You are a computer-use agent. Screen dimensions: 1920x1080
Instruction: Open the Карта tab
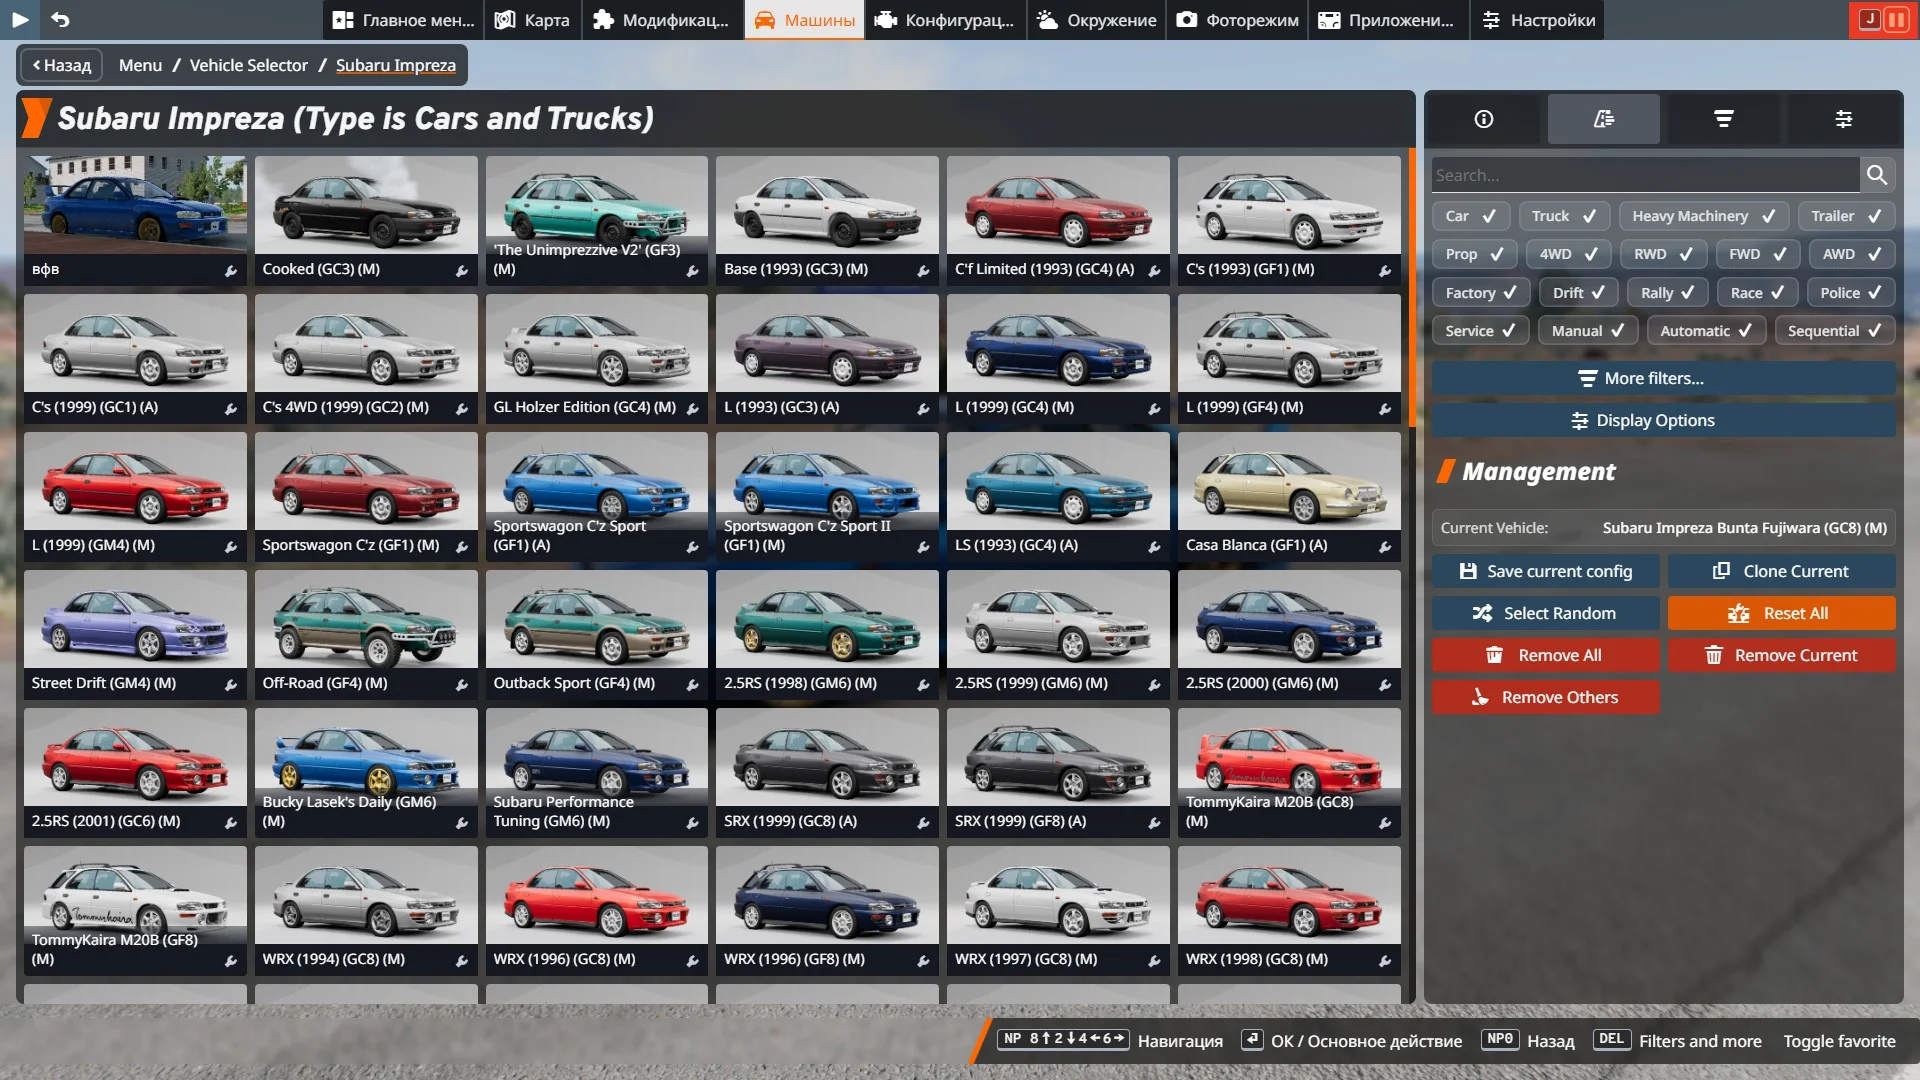(x=532, y=20)
